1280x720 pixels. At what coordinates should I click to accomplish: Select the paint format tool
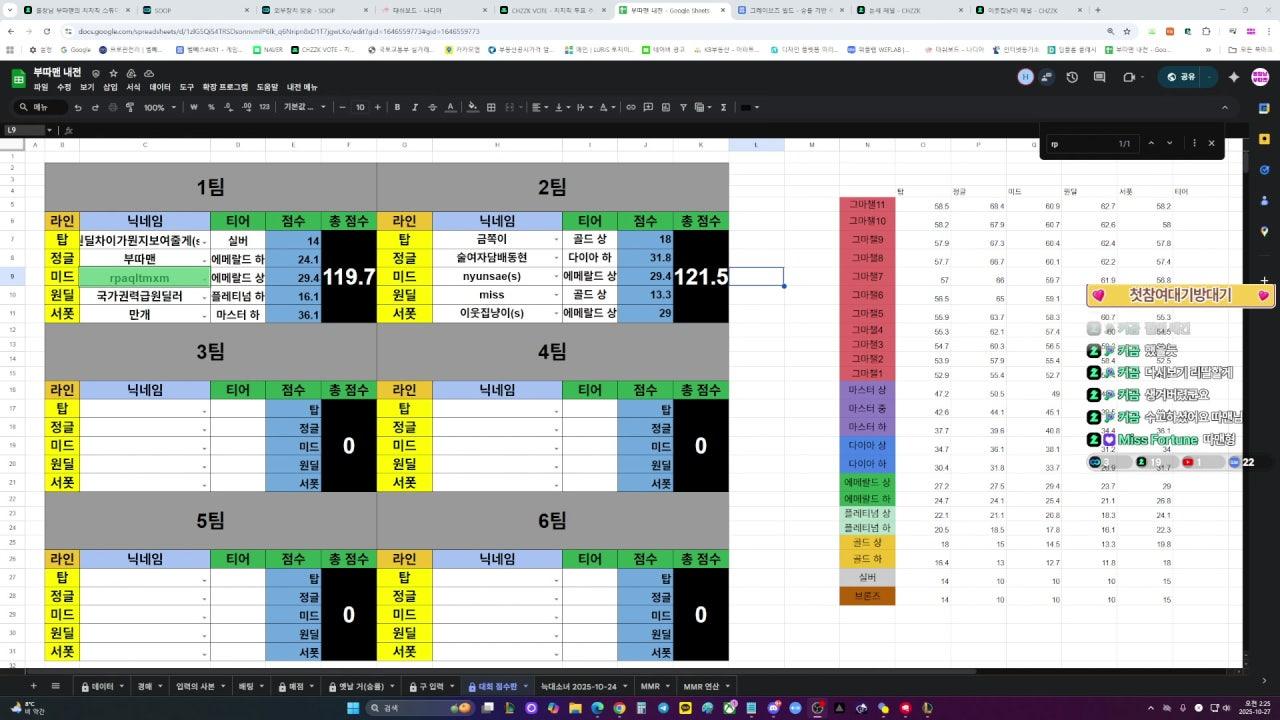click(x=130, y=107)
